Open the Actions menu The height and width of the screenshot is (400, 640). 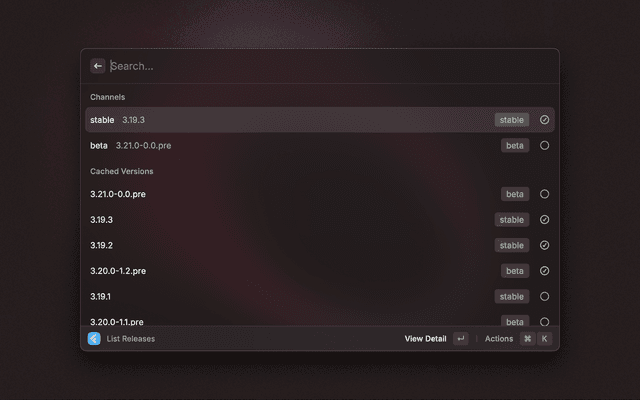[x=499, y=339]
